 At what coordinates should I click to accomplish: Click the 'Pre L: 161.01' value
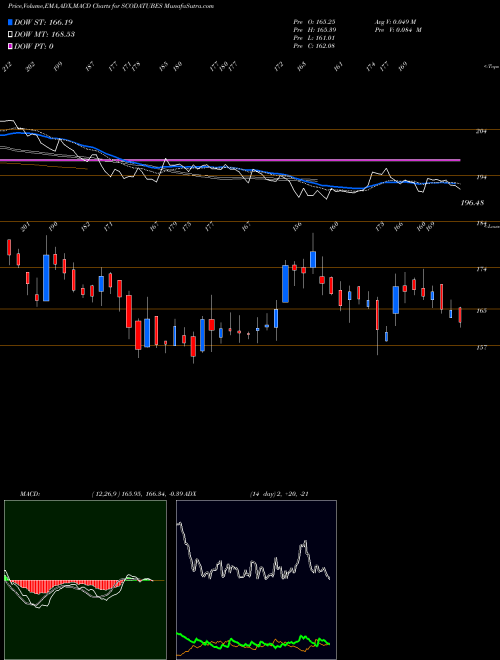click(x=314, y=38)
